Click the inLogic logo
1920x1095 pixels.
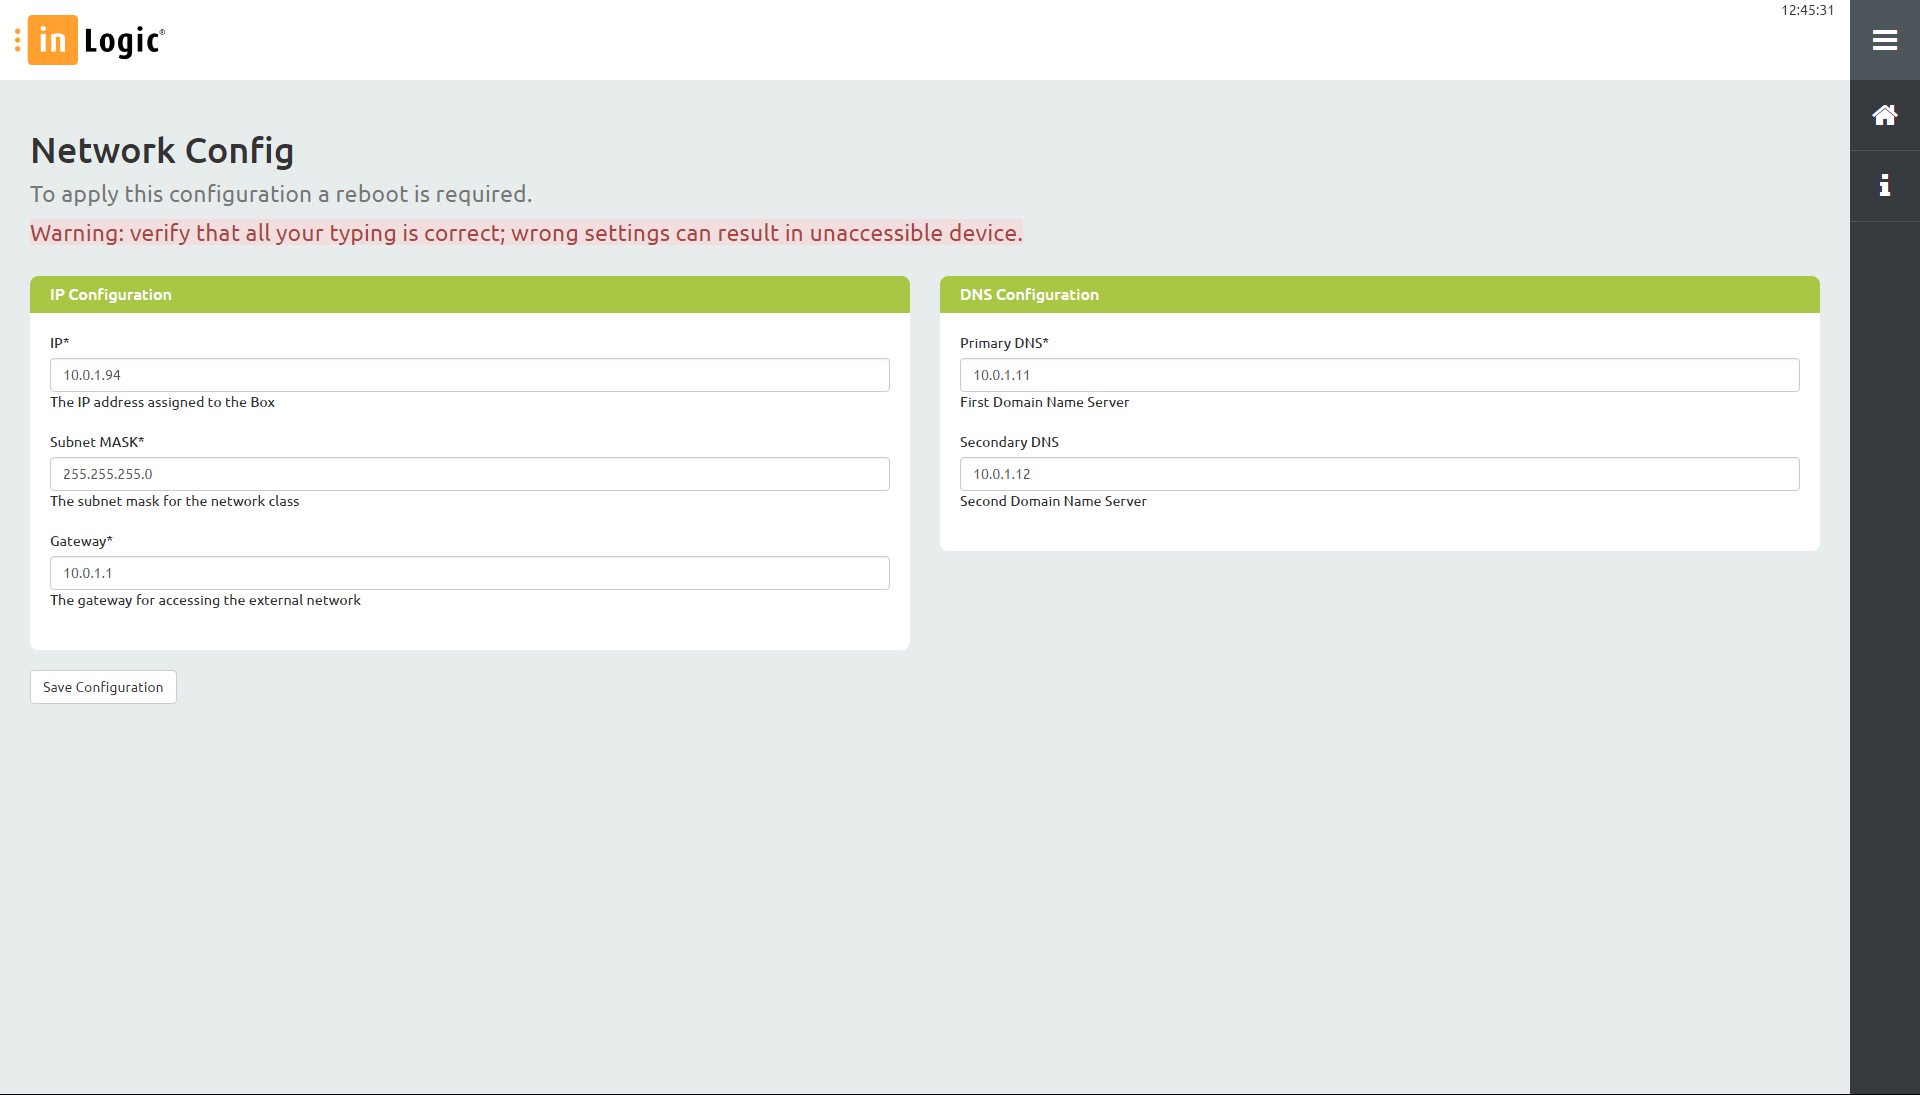tap(97, 40)
